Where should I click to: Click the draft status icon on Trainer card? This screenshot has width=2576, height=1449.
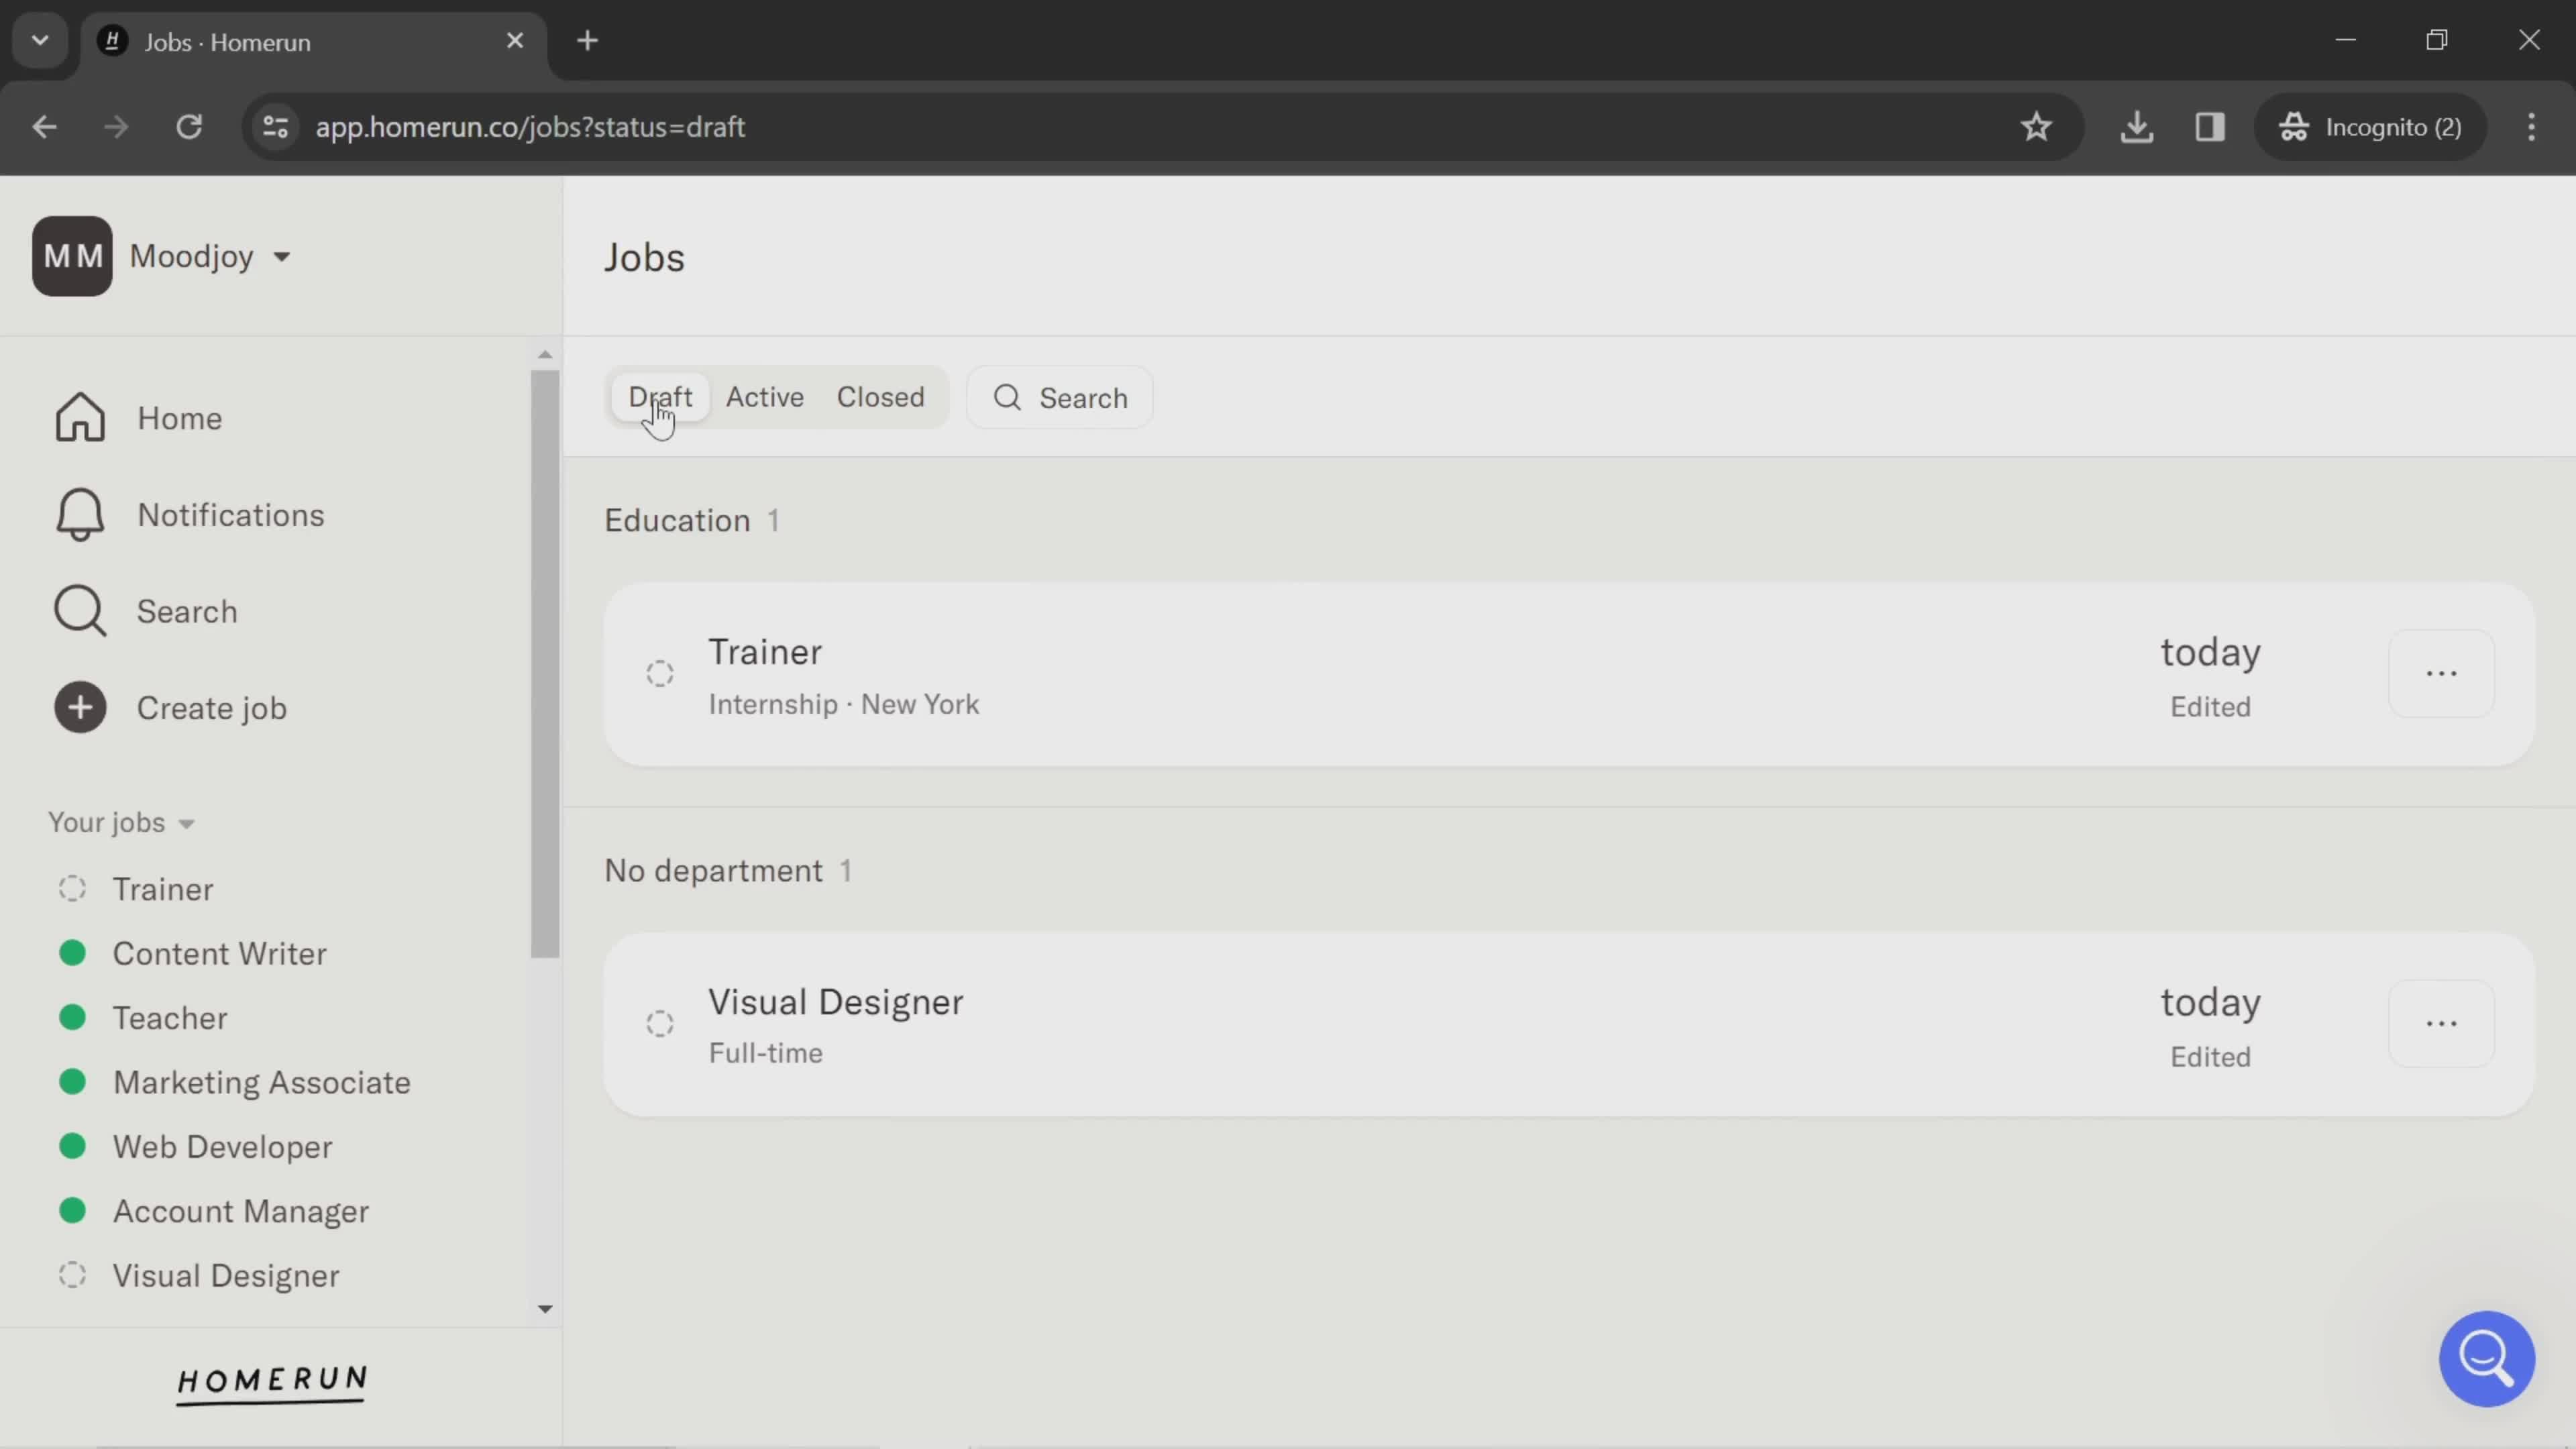click(x=660, y=674)
